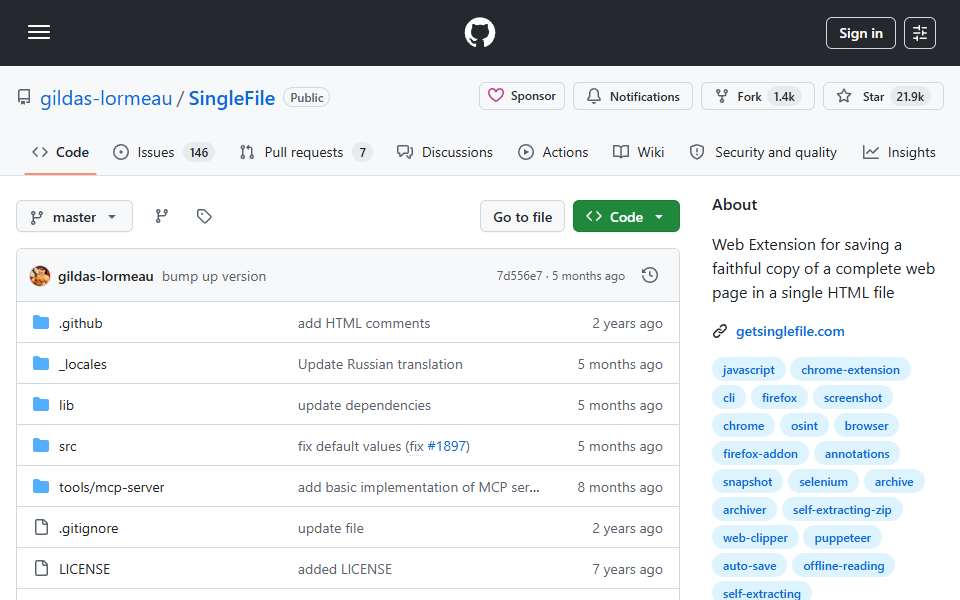
Task: Open the .github folder
Action: click(x=80, y=323)
